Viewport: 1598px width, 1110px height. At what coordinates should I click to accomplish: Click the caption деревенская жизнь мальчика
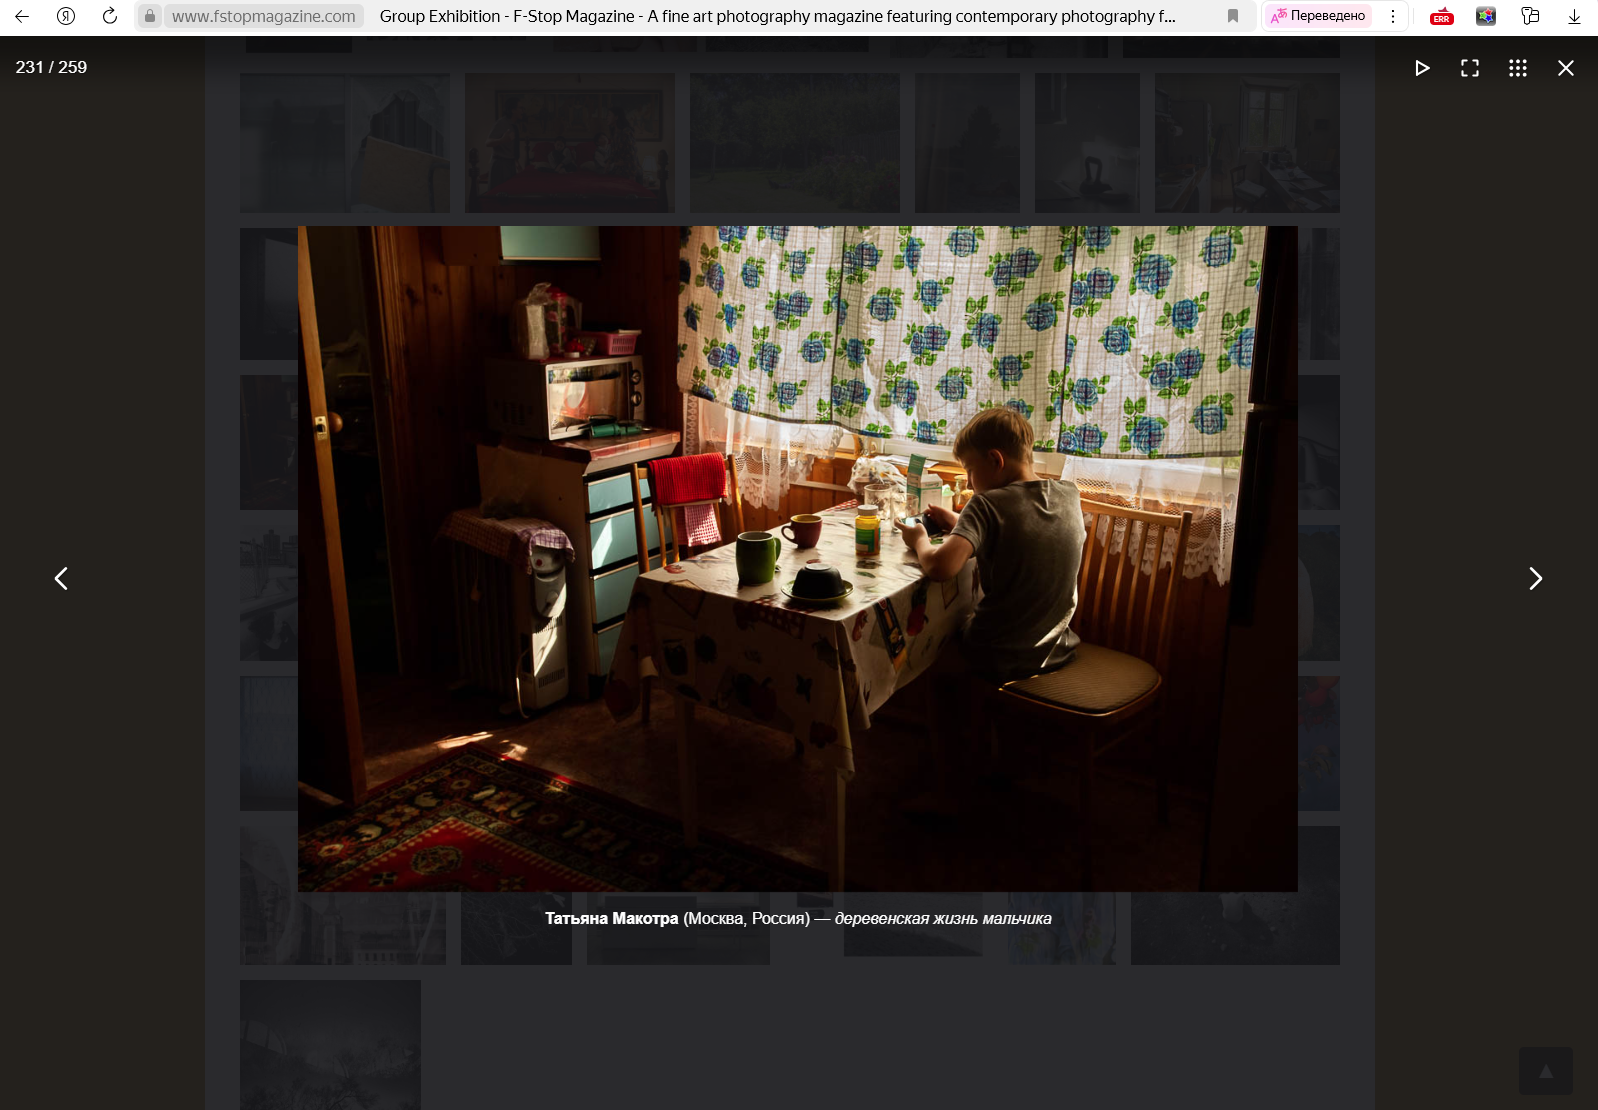click(x=943, y=918)
